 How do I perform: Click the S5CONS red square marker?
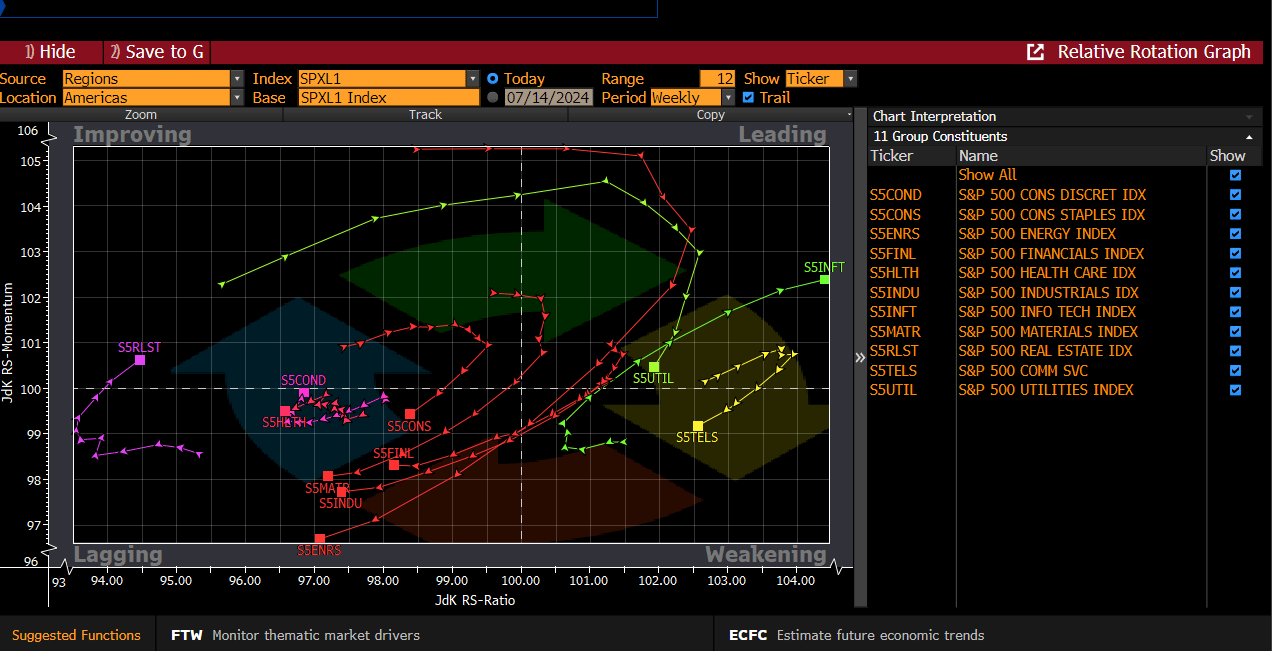pyautogui.click(x=410, y=414)
